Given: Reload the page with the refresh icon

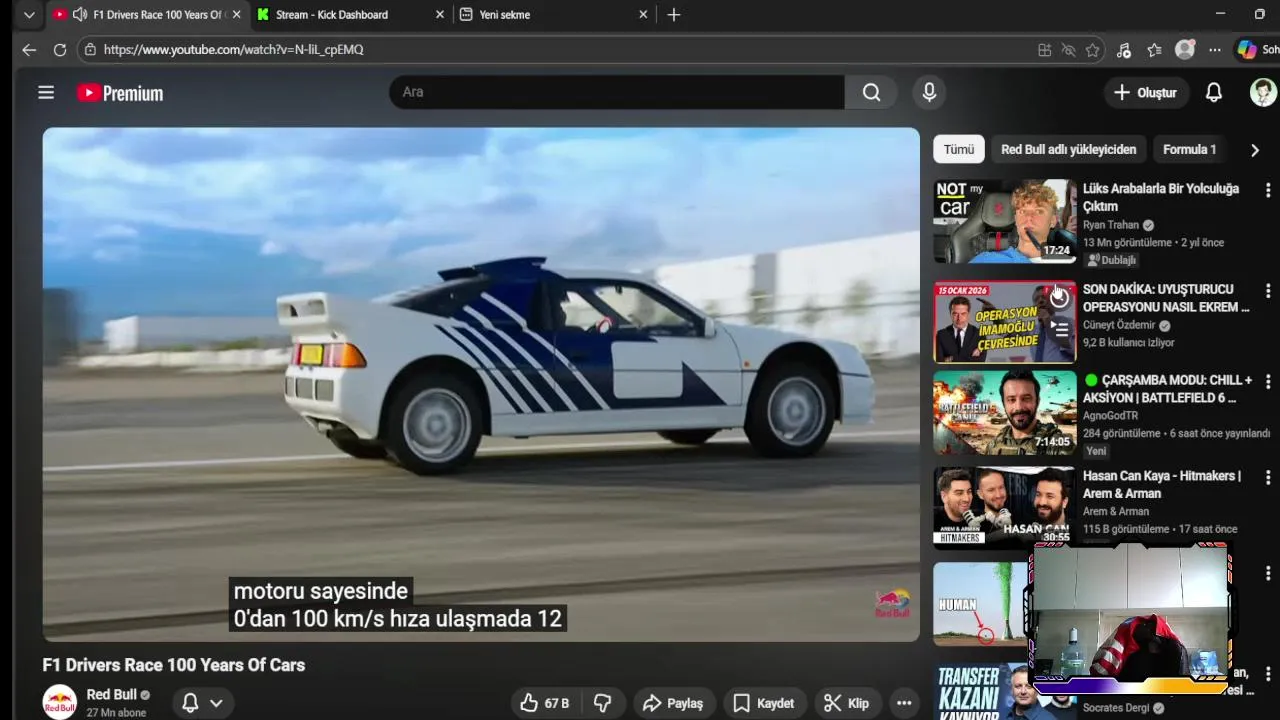Looking at the screenshot, I should click(60, 49).
